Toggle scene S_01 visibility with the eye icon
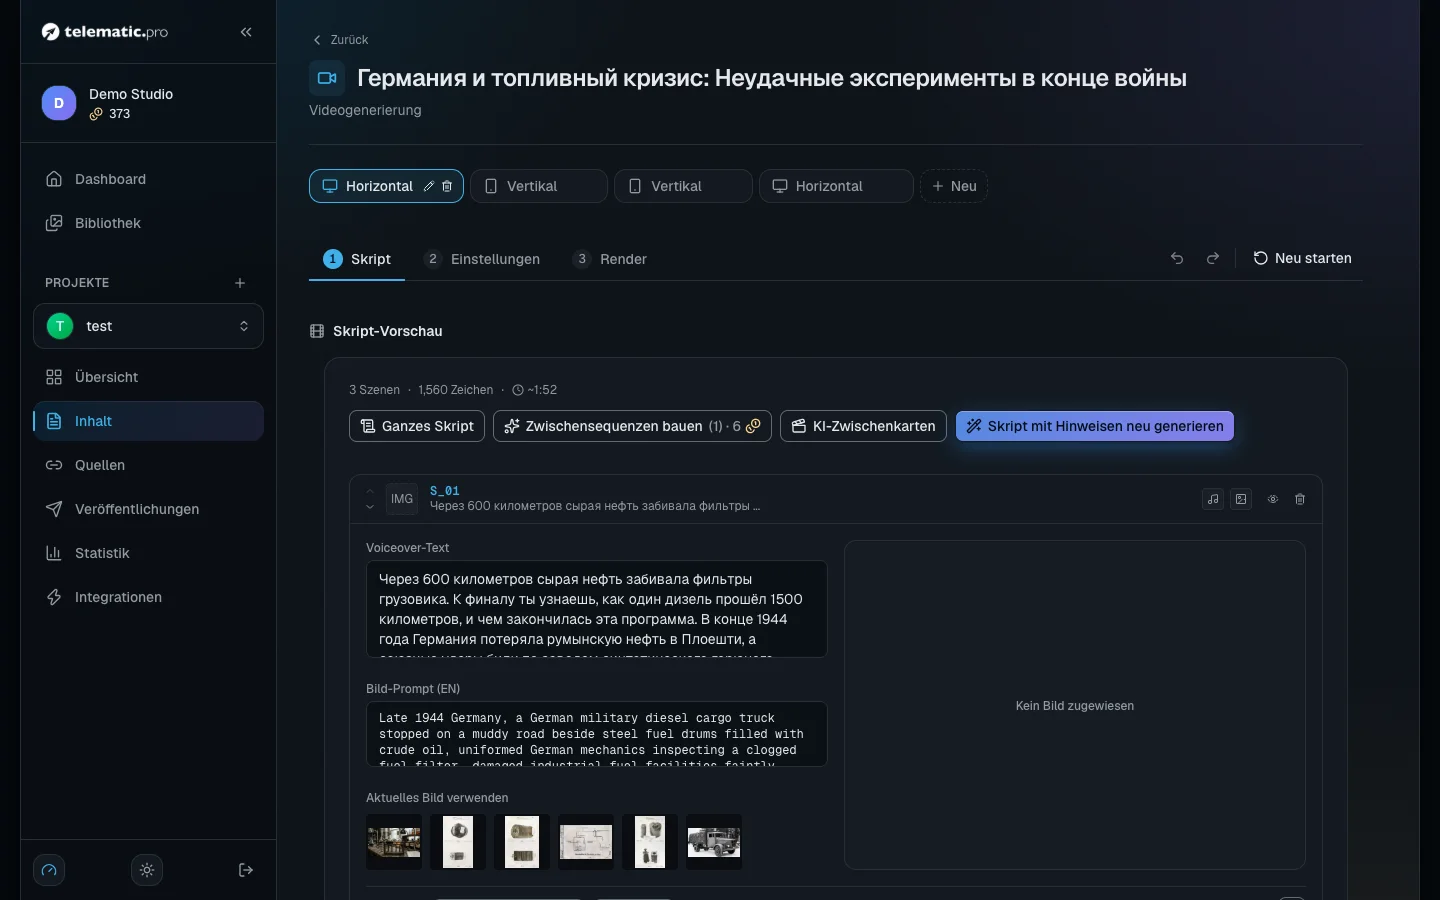 pos(1273,499)
